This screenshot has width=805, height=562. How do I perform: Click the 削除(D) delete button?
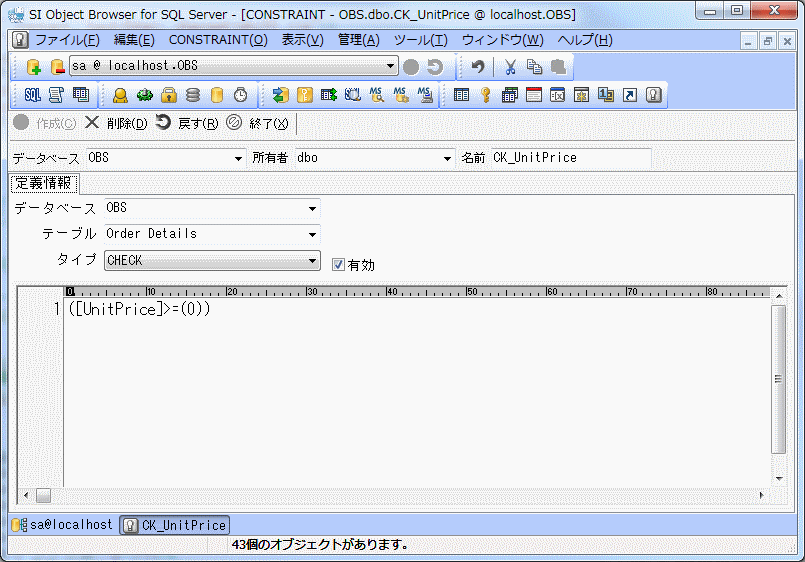coord(116,123)
